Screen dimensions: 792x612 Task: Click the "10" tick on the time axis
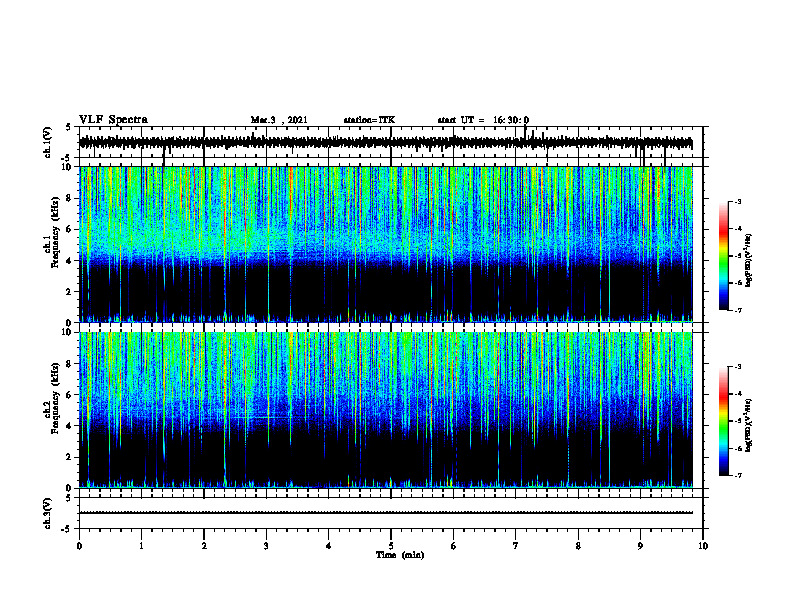tap(703, 546)
